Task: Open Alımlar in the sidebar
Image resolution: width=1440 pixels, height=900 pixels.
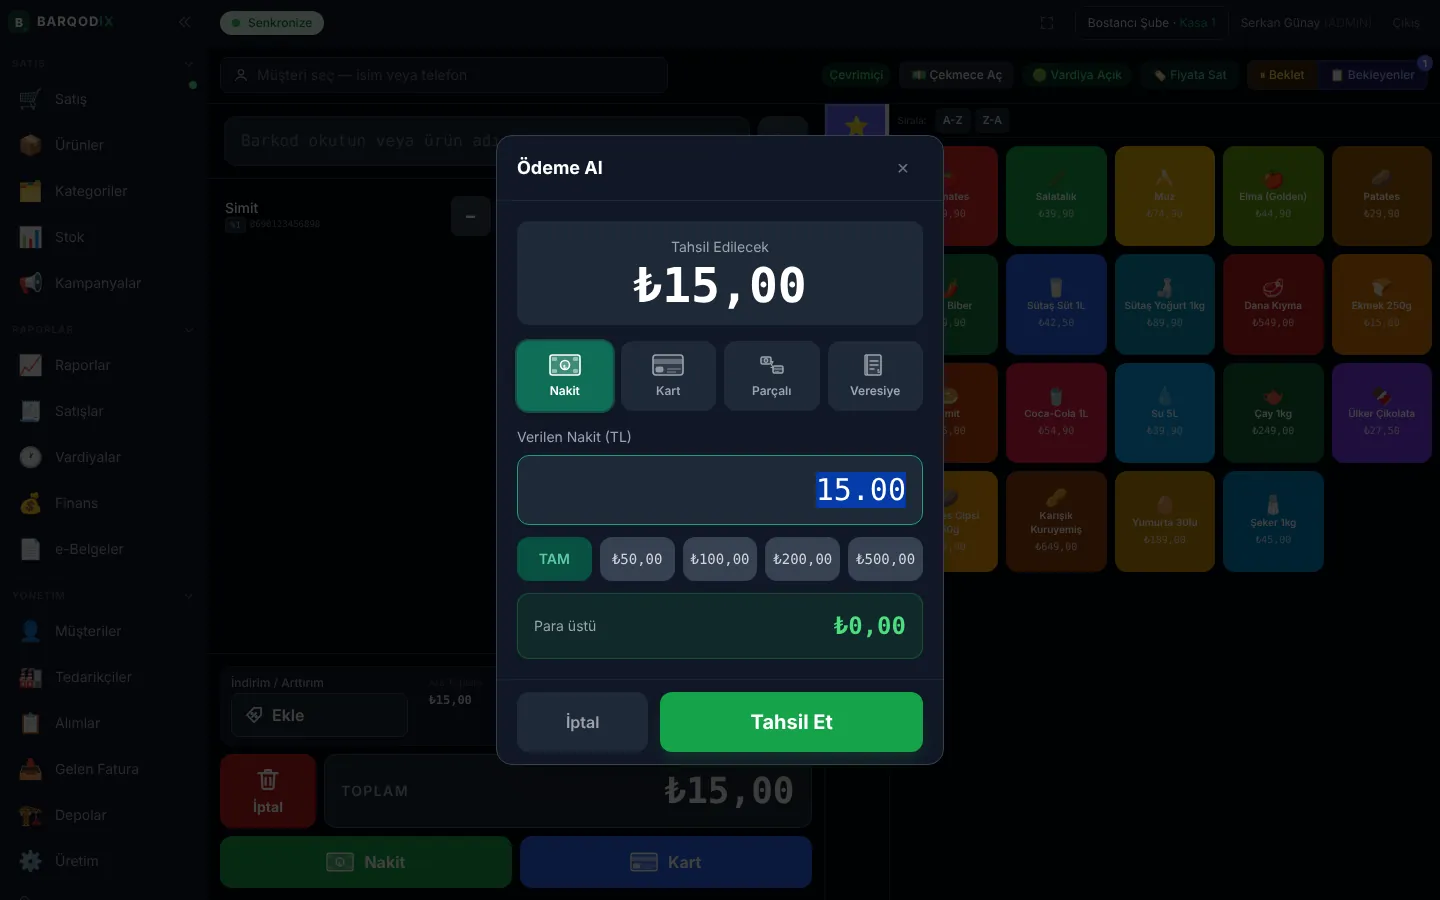Action: tap(104, 723)
